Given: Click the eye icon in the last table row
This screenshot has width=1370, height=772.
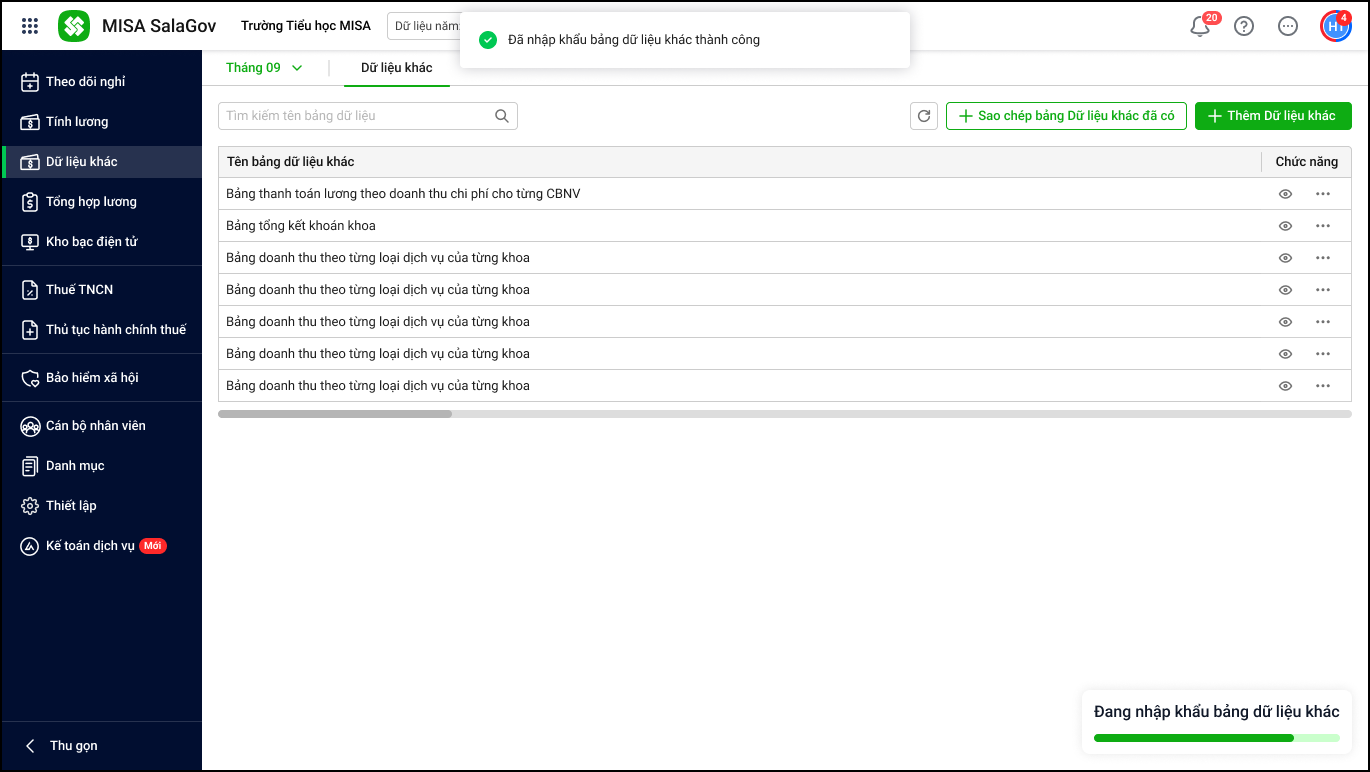Looking at the screenshot, I should (1286, 386).
